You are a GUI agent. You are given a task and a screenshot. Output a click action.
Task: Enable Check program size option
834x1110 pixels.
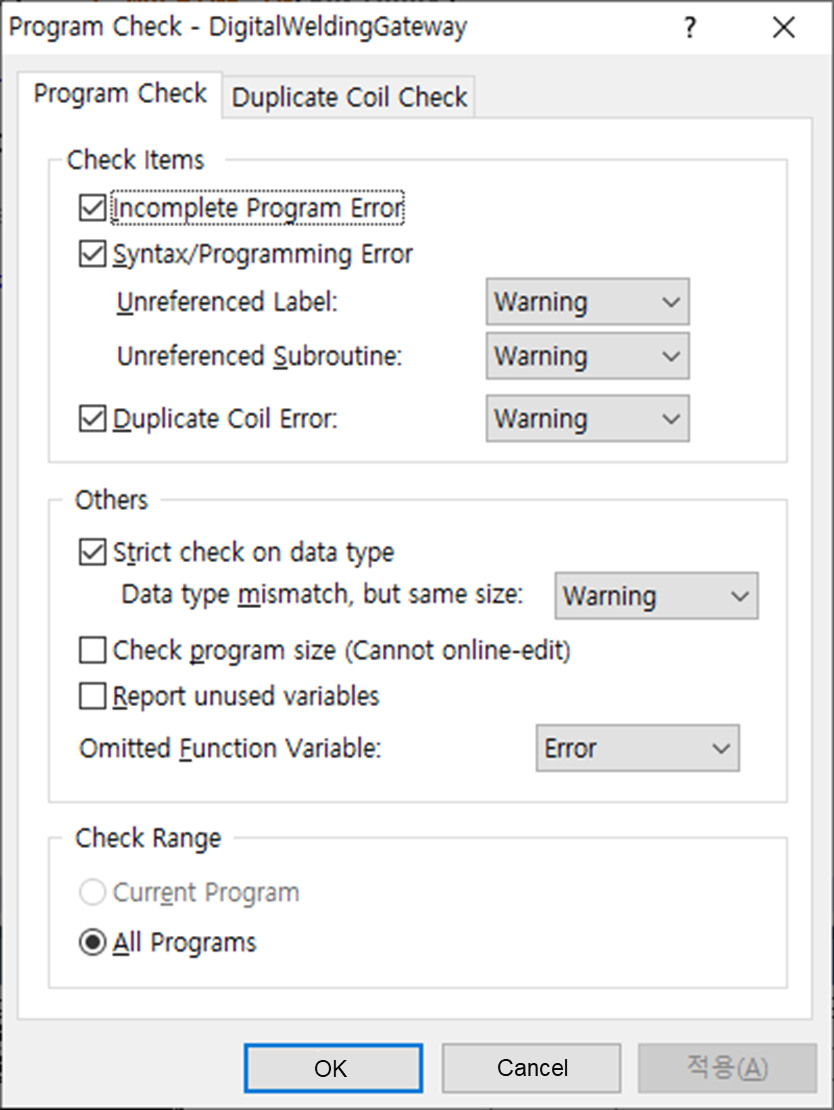(93, 651)
